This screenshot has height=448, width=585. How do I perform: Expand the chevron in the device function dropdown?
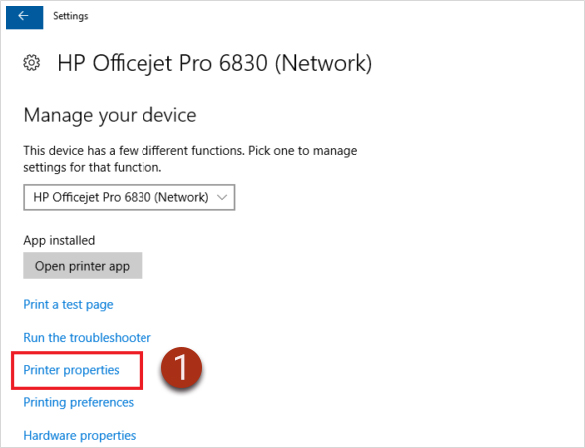[x=222, y=197]
